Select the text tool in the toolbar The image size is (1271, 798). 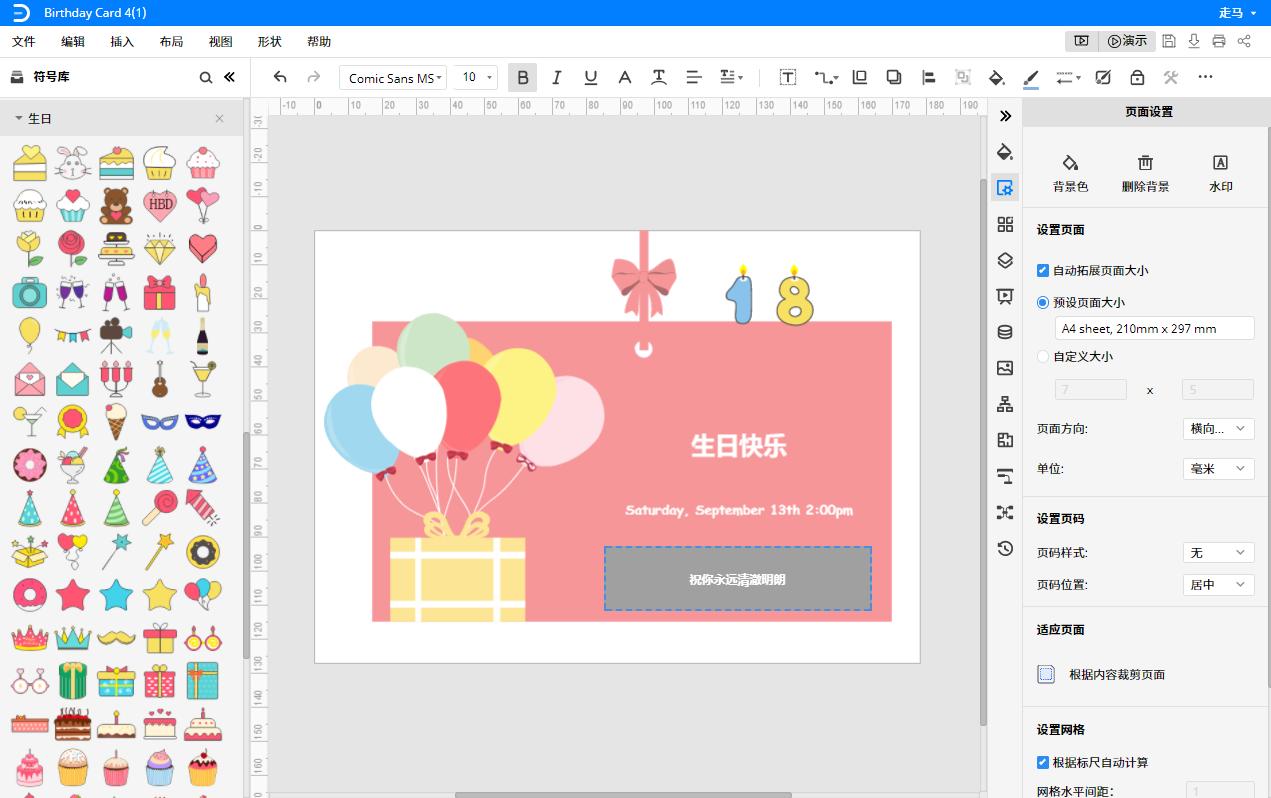tap(787, 77)
